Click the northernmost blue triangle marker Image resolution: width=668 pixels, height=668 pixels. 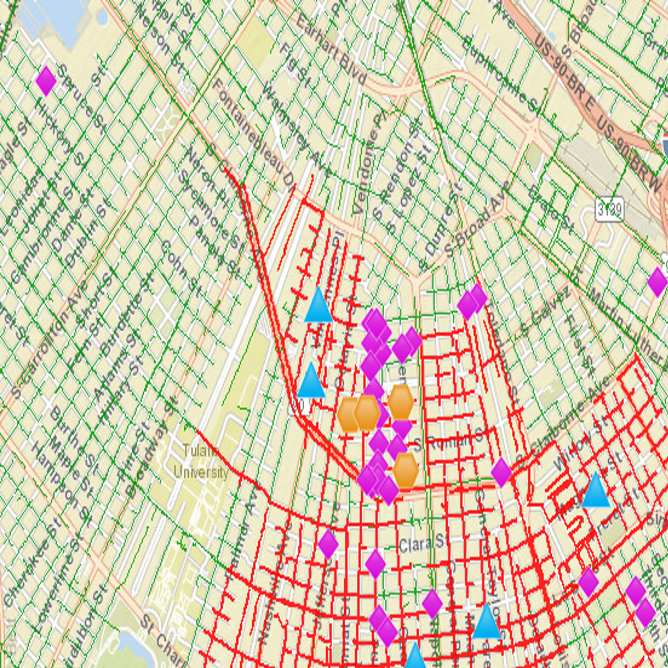tap(318, 306)
